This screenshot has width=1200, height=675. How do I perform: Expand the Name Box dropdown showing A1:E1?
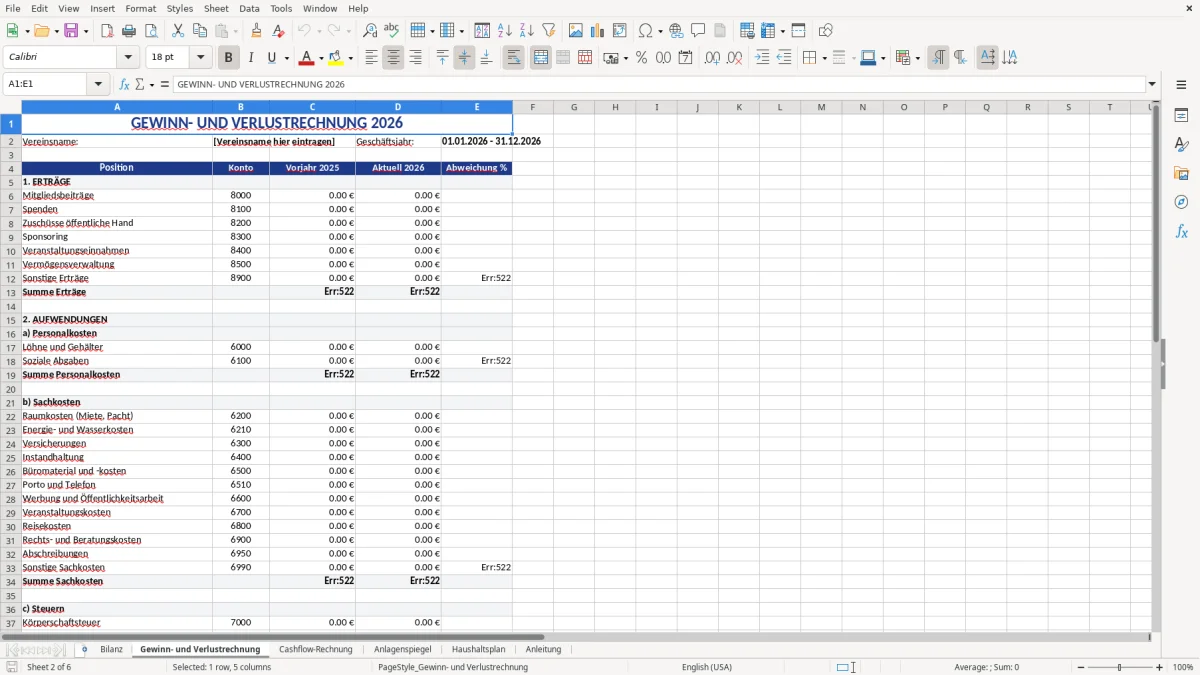(98, 84)
